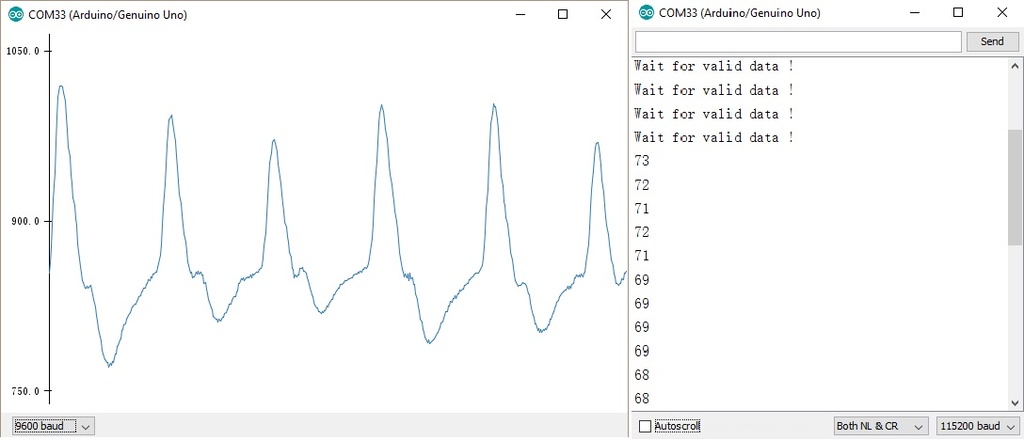Click the Arduino logo in Serial Monitor title bar
The image size is (1024, 440).
[x=646, y=12]
